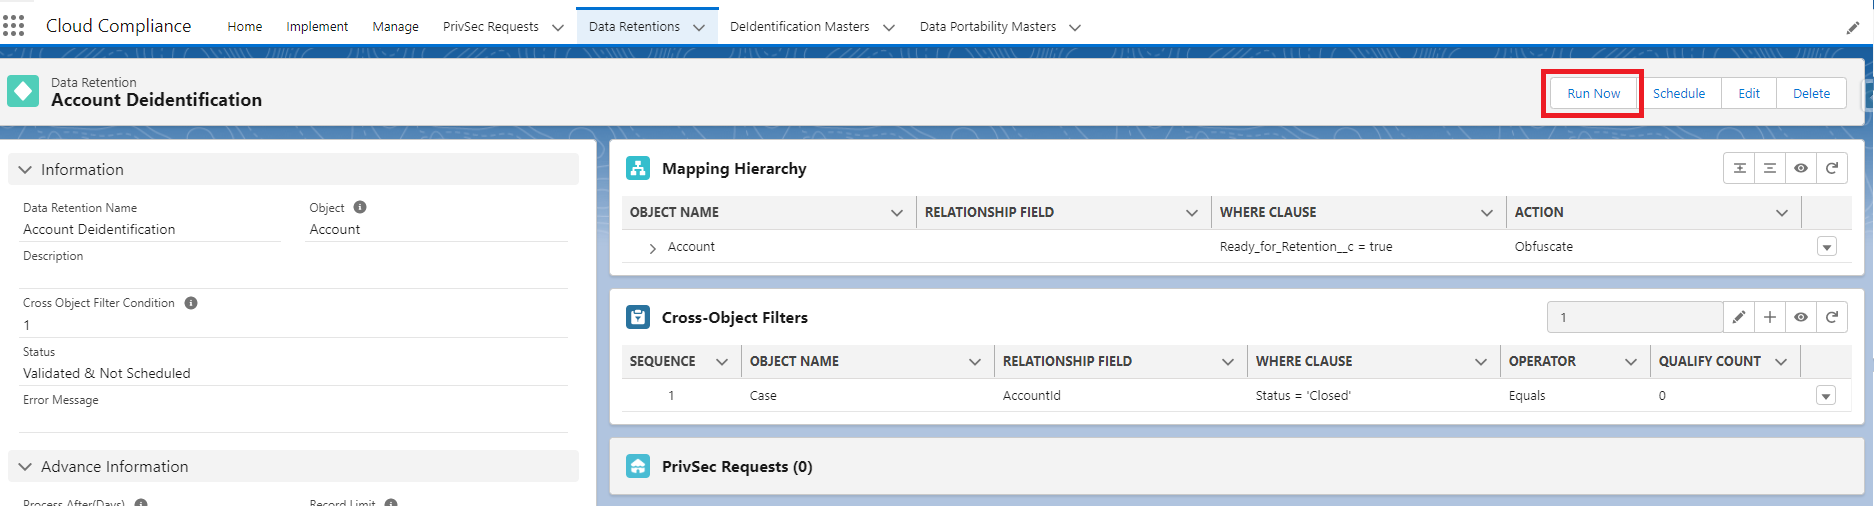
Task: Open RELATIONSHIP FIELD column menu in Mapping Hierarchy
Action: [x=1192, y=213]
